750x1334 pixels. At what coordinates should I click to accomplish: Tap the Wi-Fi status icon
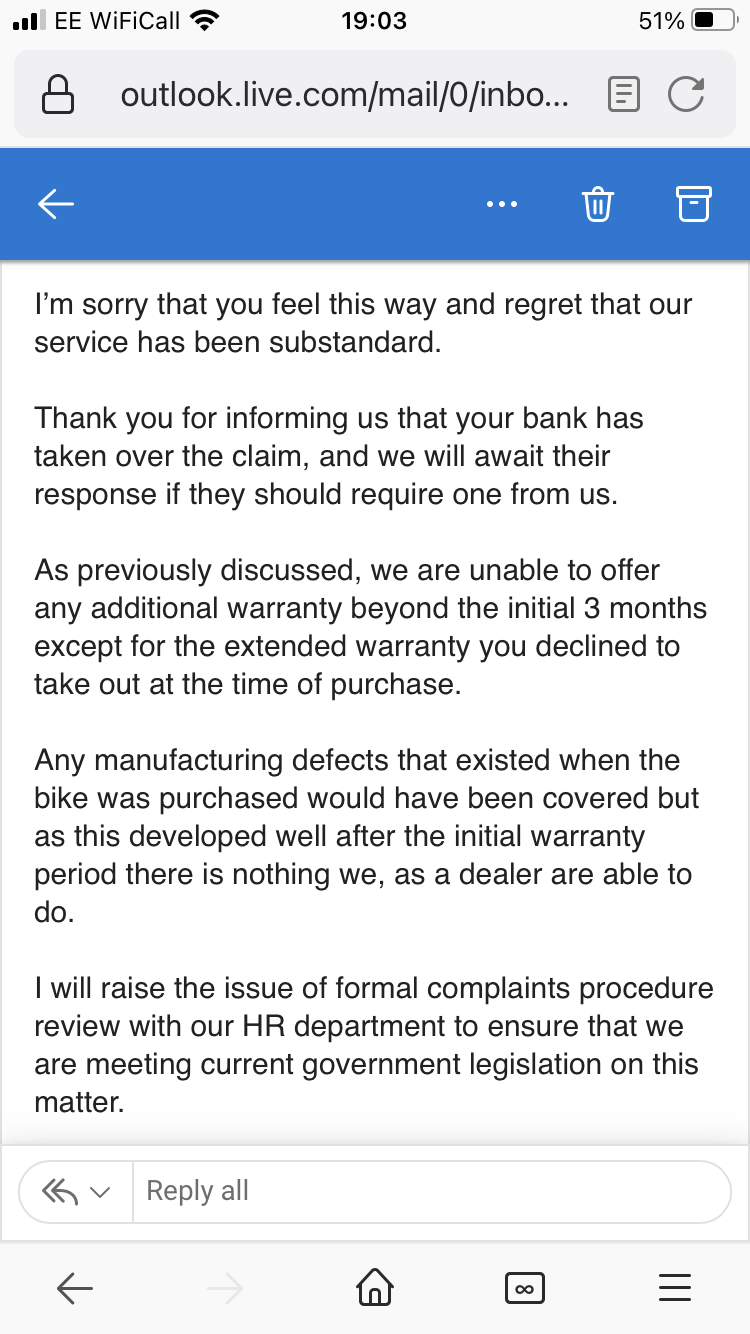click(205, 20)
